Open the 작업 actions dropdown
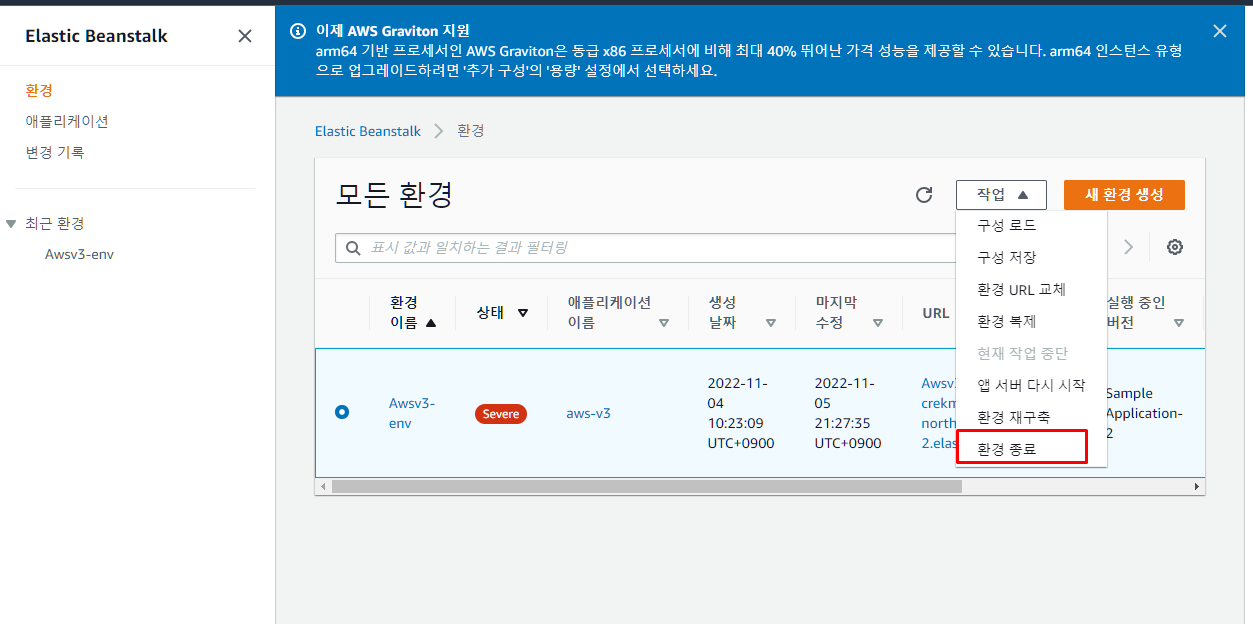This screenshot has height=624, width=1253. (x=1001, y=195)
